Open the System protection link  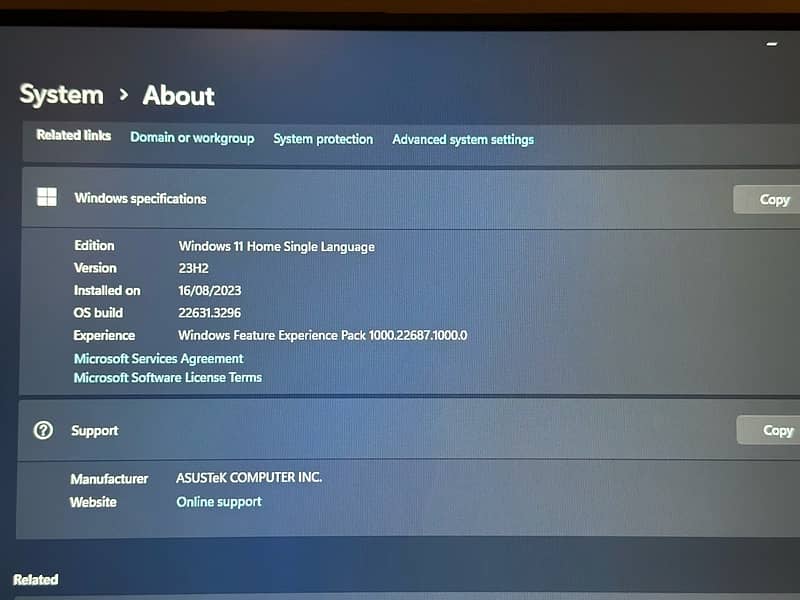(x=323, y=139)
